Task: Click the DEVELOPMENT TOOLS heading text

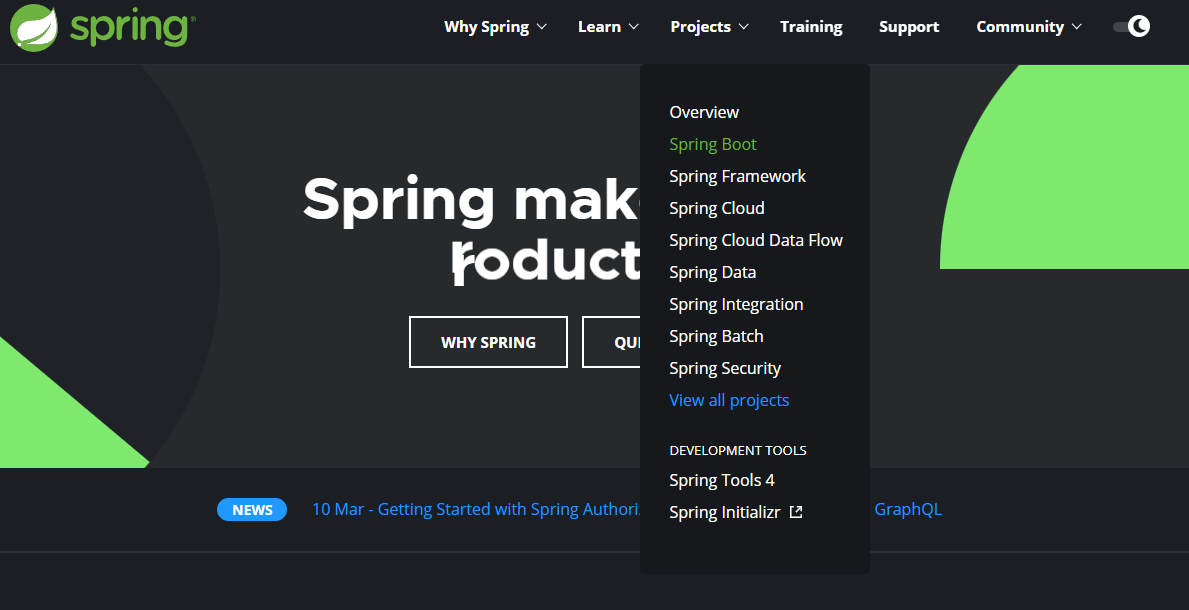Action: click(x=738, y=451)
